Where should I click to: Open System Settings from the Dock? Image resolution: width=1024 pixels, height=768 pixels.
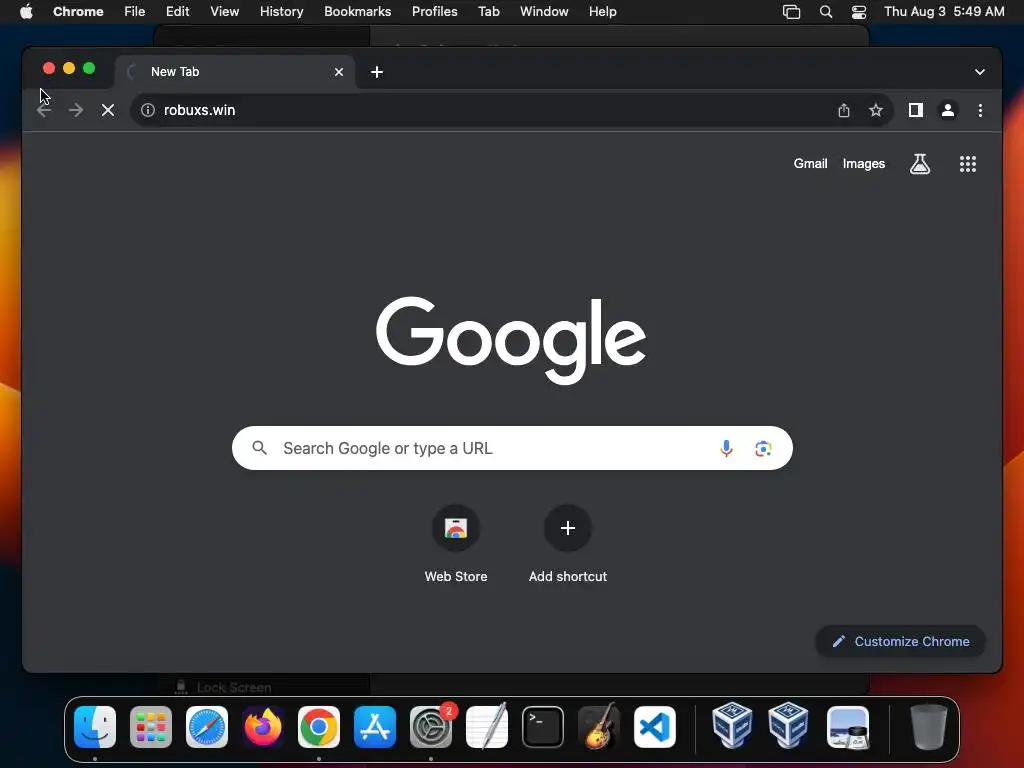point(431,726)
